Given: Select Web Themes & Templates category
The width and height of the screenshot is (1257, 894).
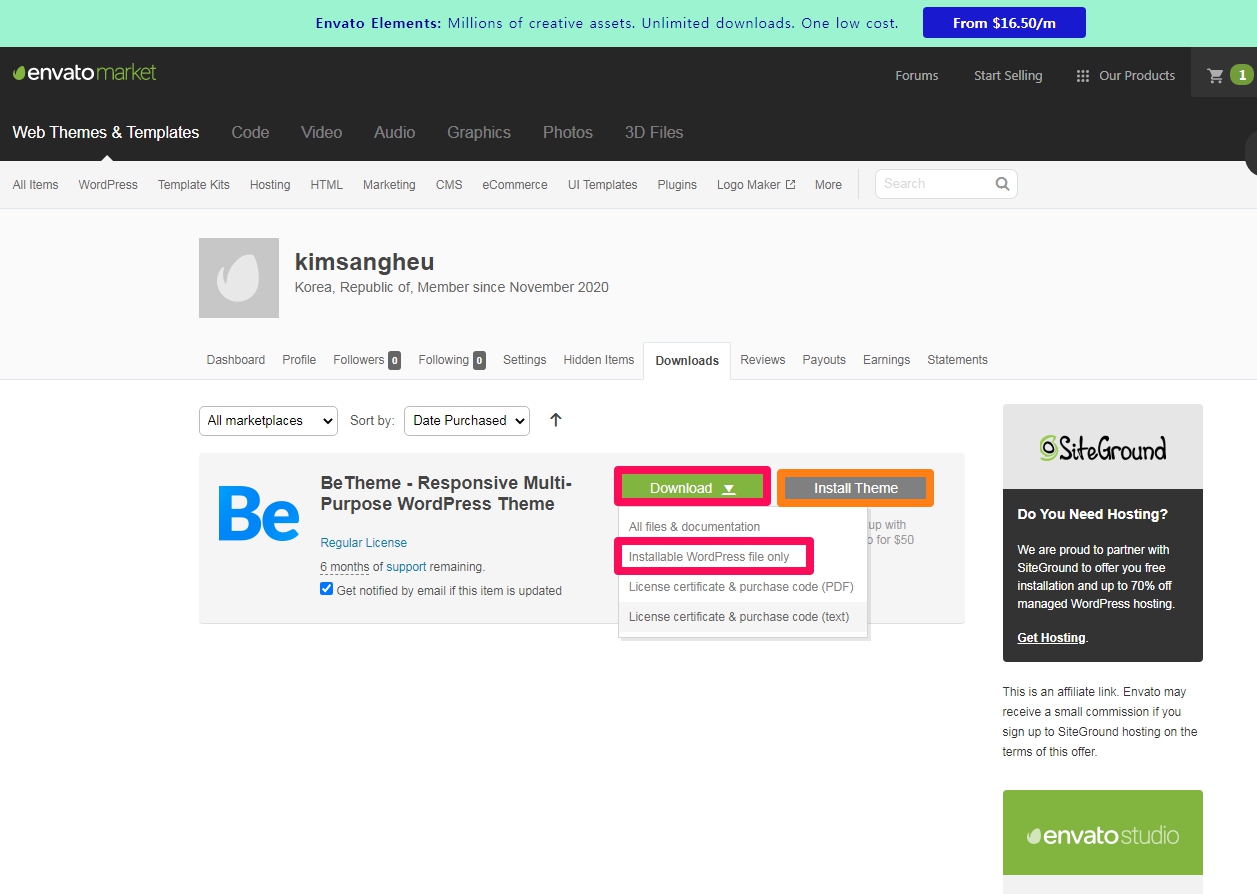Looking at the screenshot, I should pyautogui.click(x=106, y=132).
